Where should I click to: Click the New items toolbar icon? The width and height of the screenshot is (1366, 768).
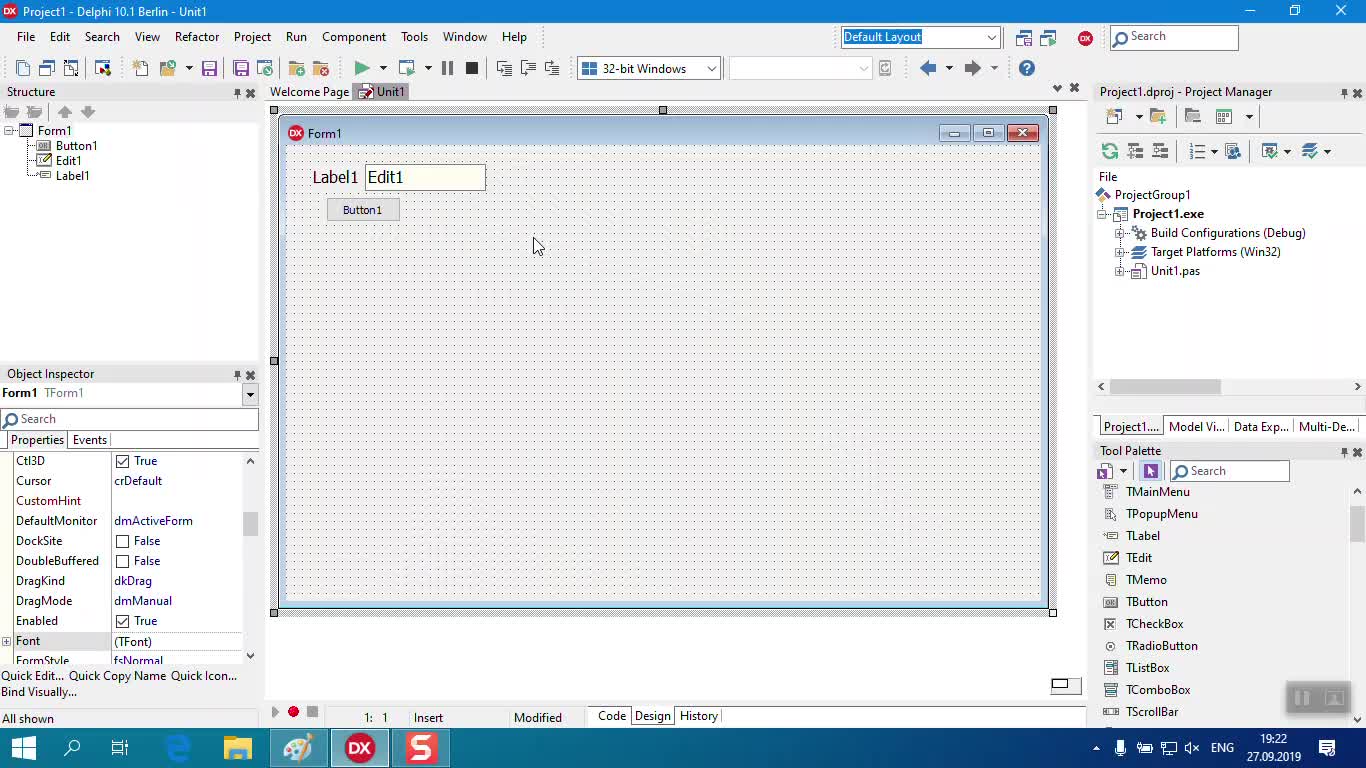coord(141,68)
